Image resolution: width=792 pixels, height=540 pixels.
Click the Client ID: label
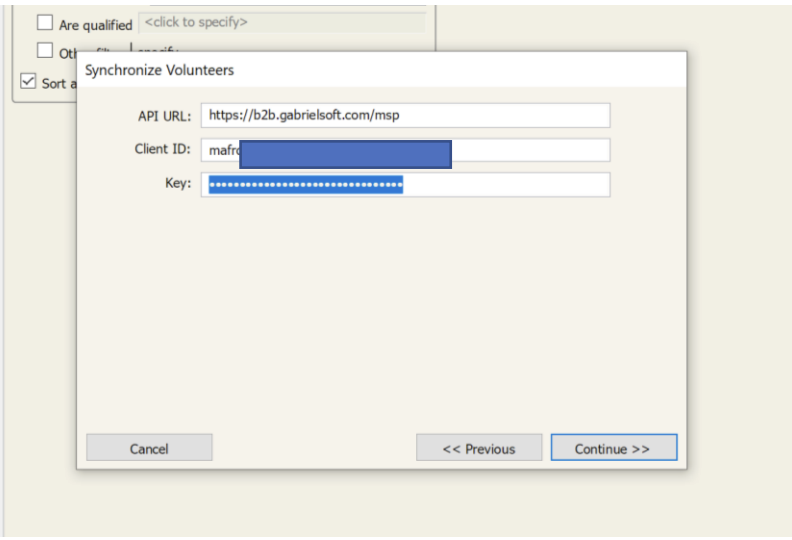pos(162,149)
